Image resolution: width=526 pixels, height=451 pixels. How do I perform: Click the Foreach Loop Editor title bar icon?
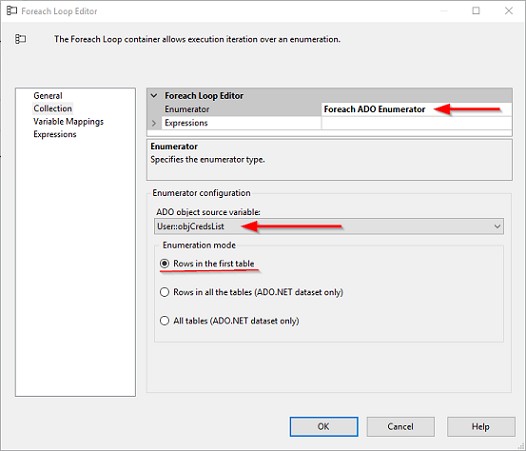tap(12, 11)
